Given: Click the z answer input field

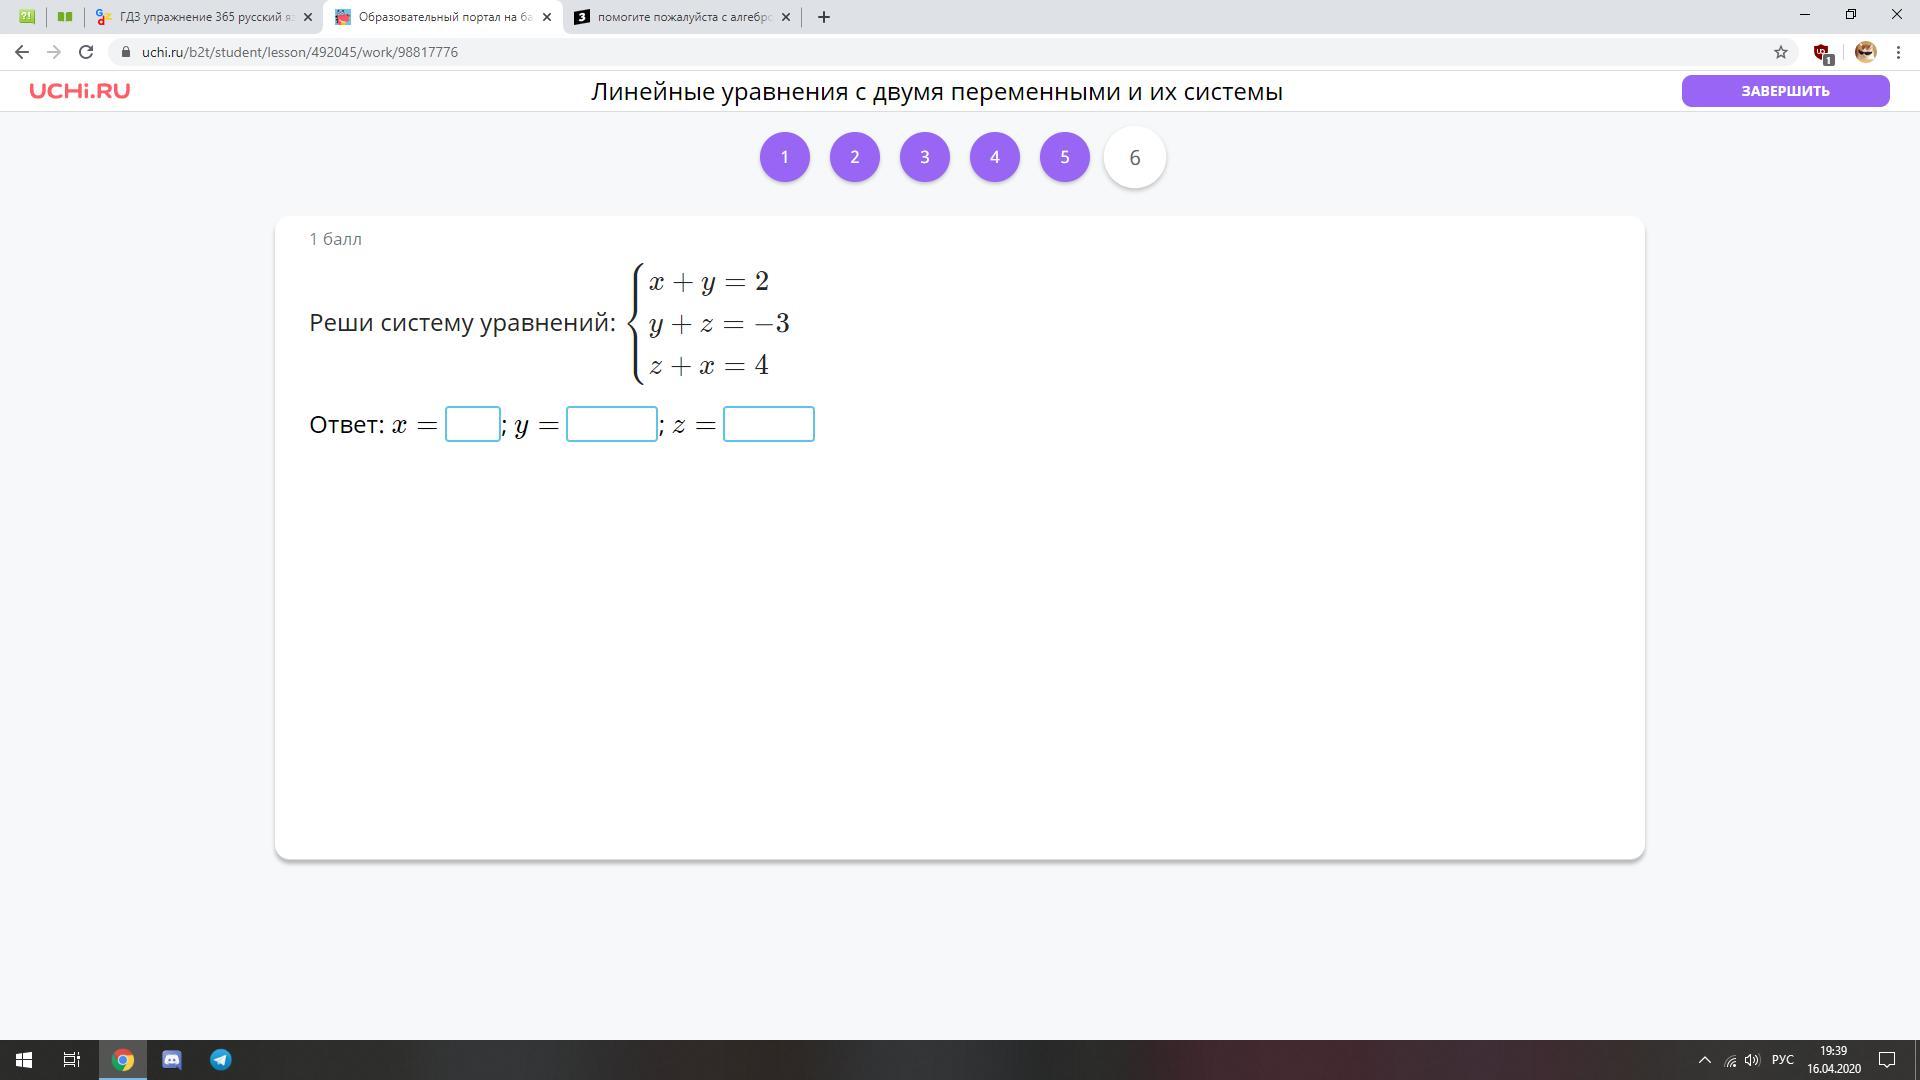Looking at the screenshot, I should [x=768, y=424].
